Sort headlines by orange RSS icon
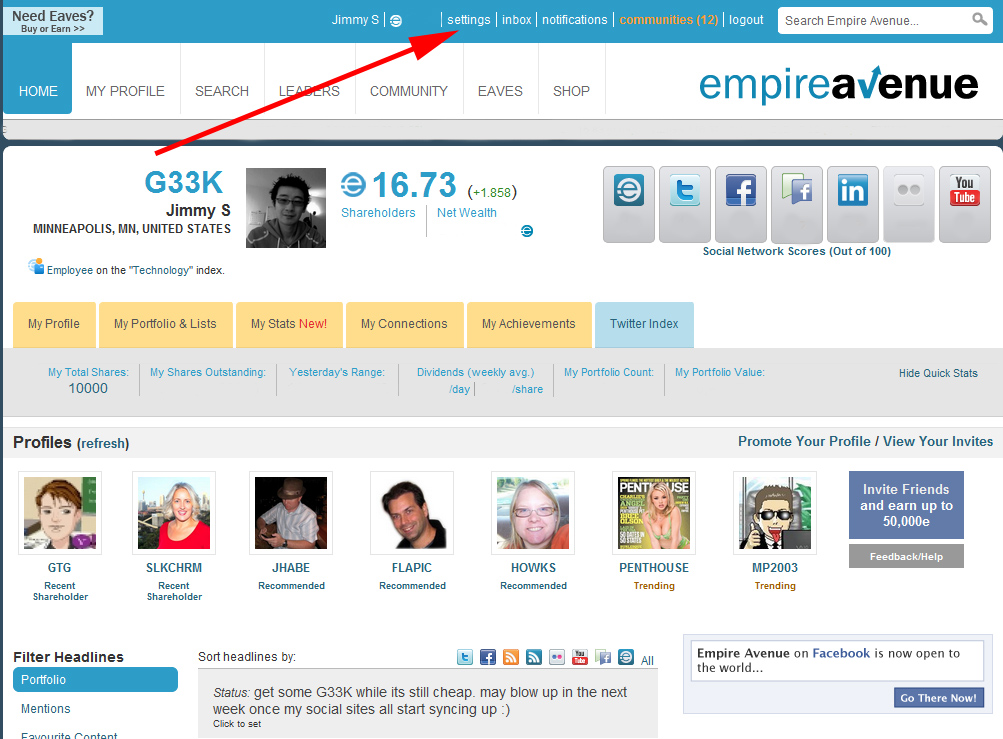Image resolution: width=1003 pixels, height=739 pixels. coord(511,657)
